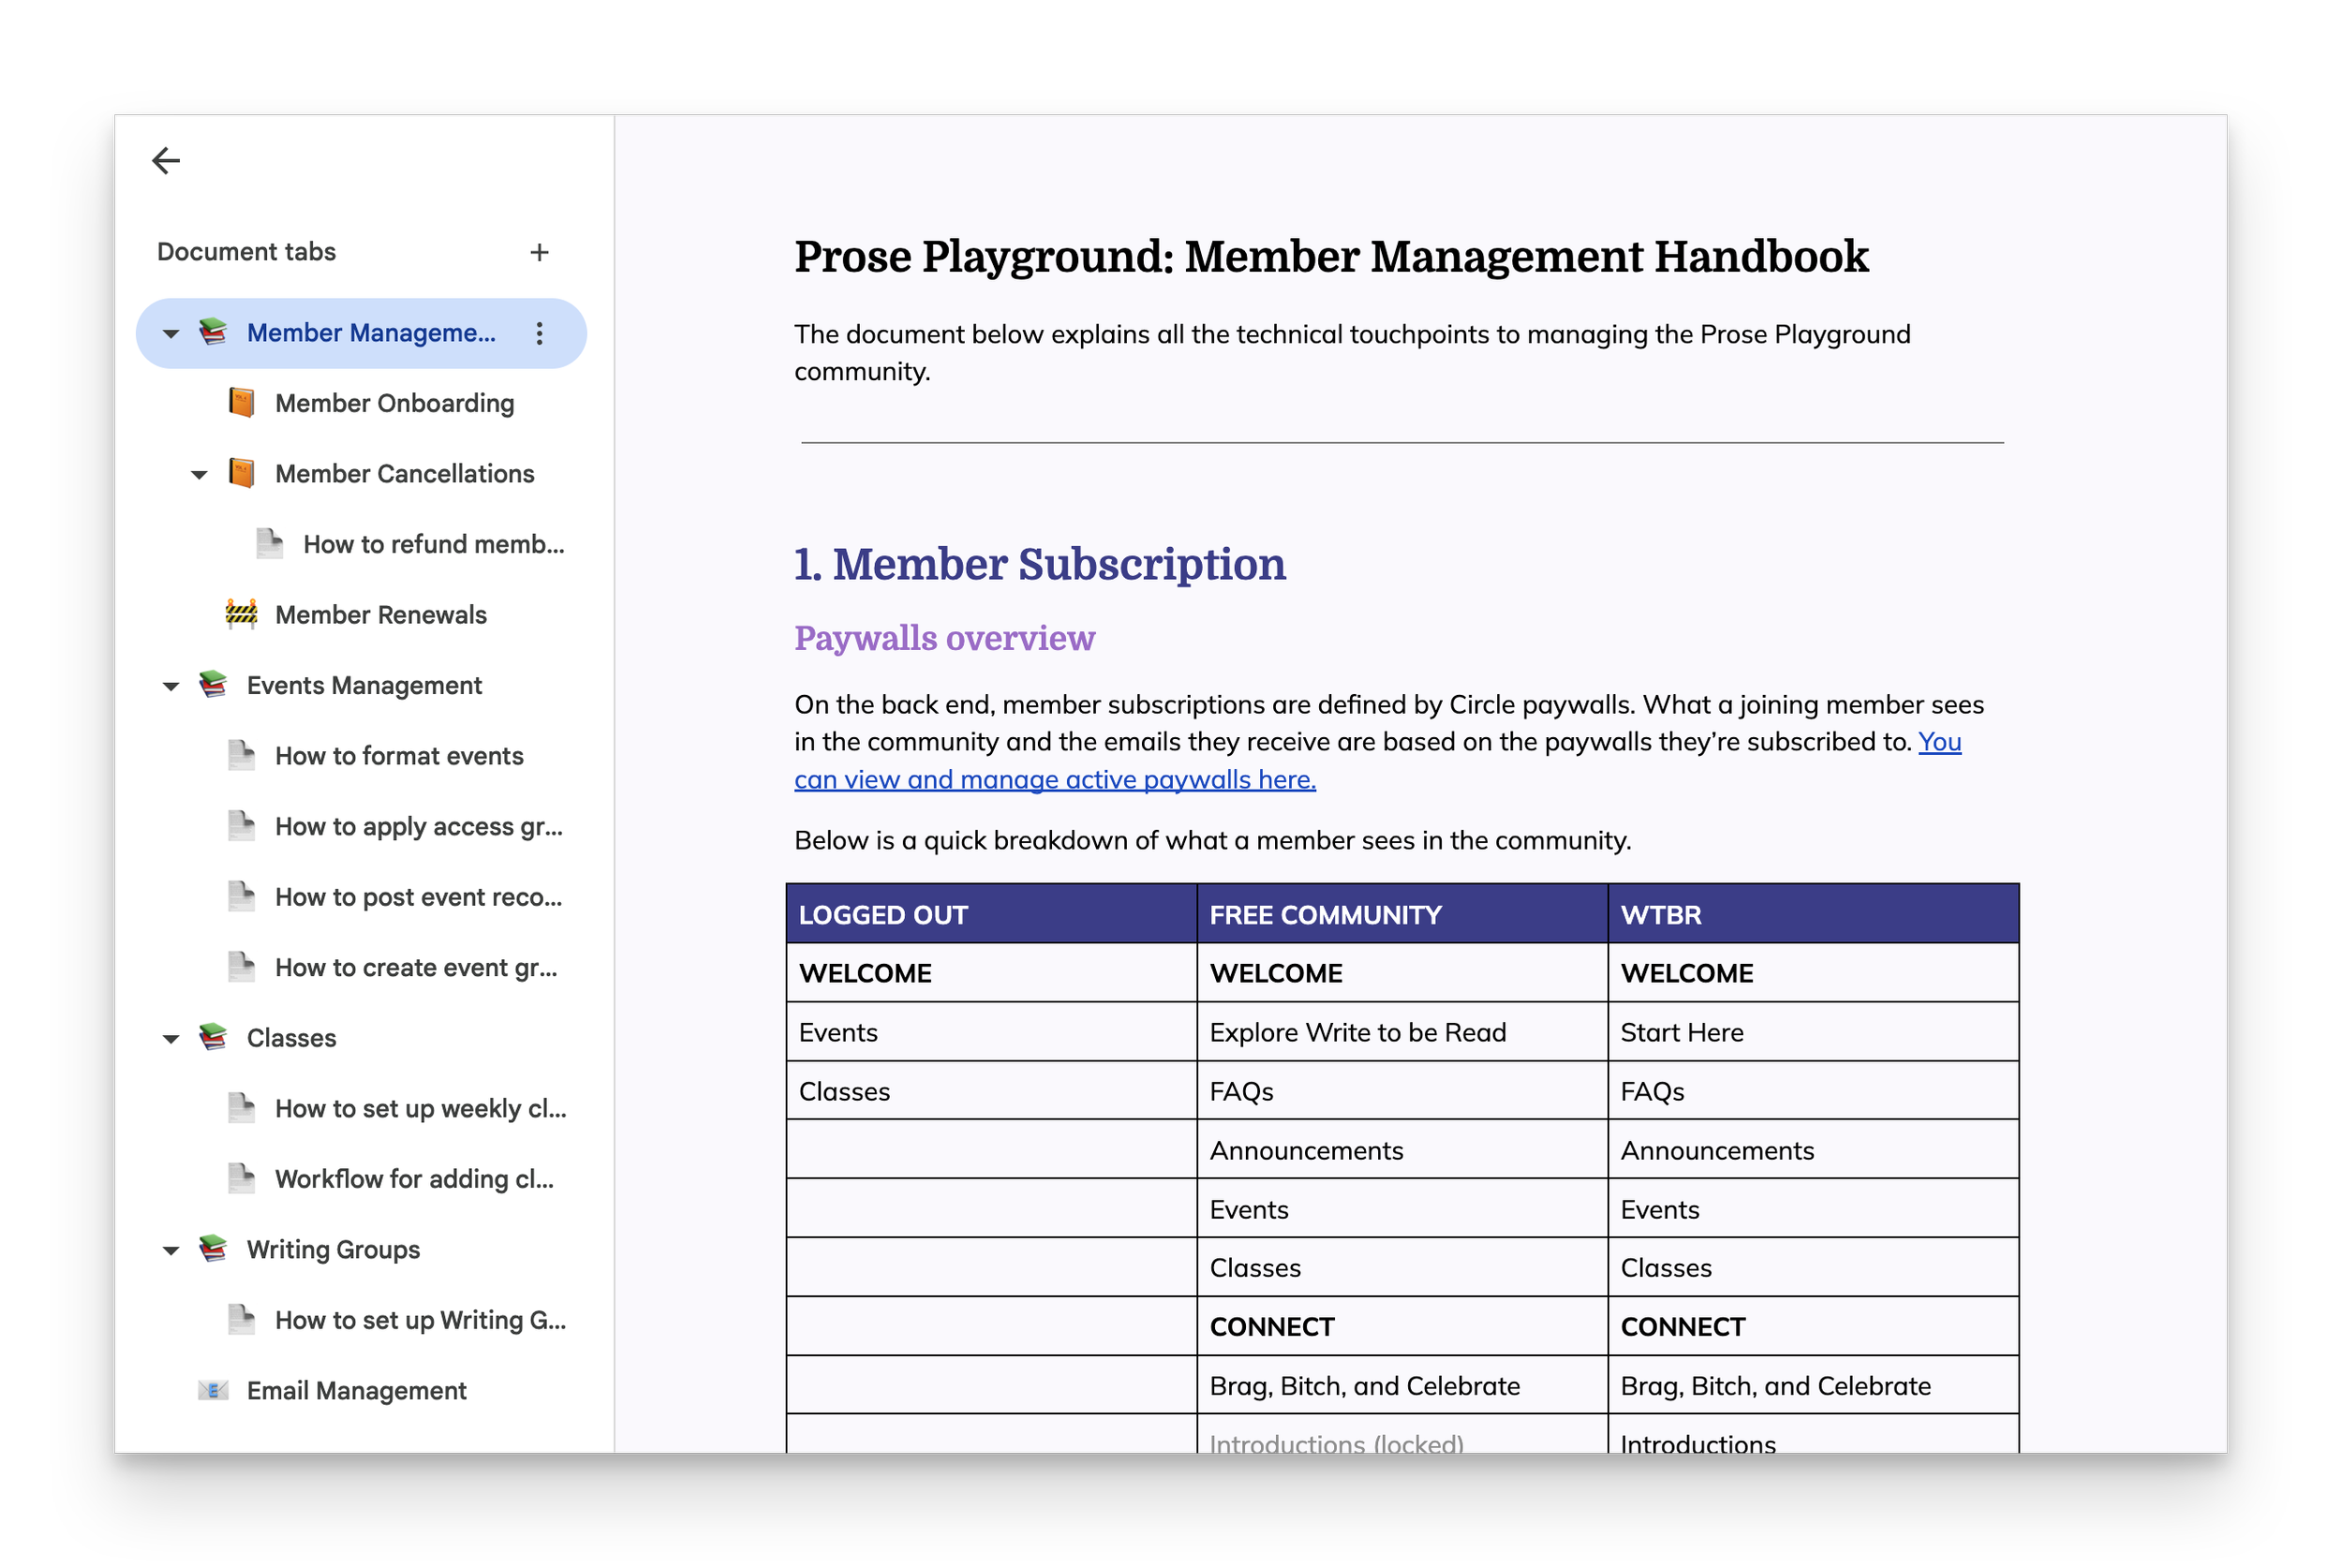The width and height of the screenshot is (2342, 1568).
Task: Open the How to format events tab
Action: (x=398, y=756)
